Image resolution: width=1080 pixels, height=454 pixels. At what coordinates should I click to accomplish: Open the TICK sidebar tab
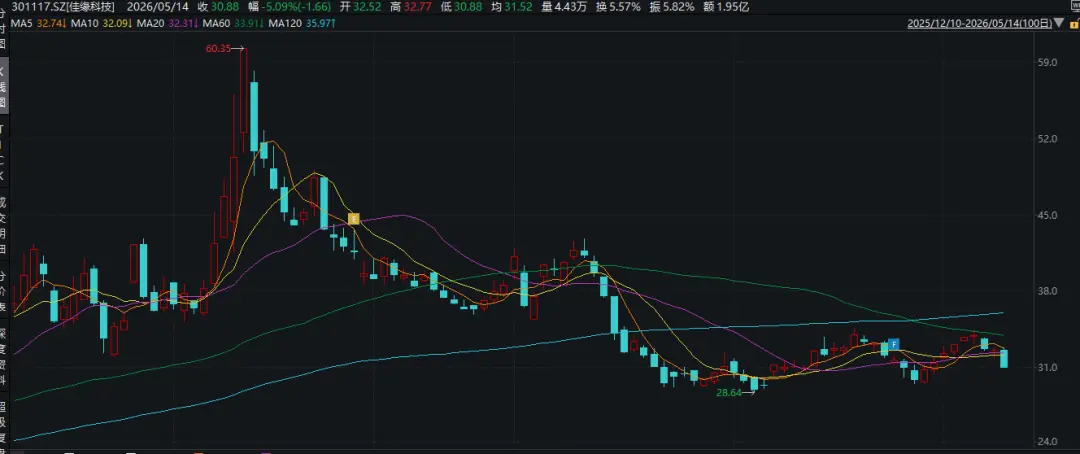(x=3, y=152)
